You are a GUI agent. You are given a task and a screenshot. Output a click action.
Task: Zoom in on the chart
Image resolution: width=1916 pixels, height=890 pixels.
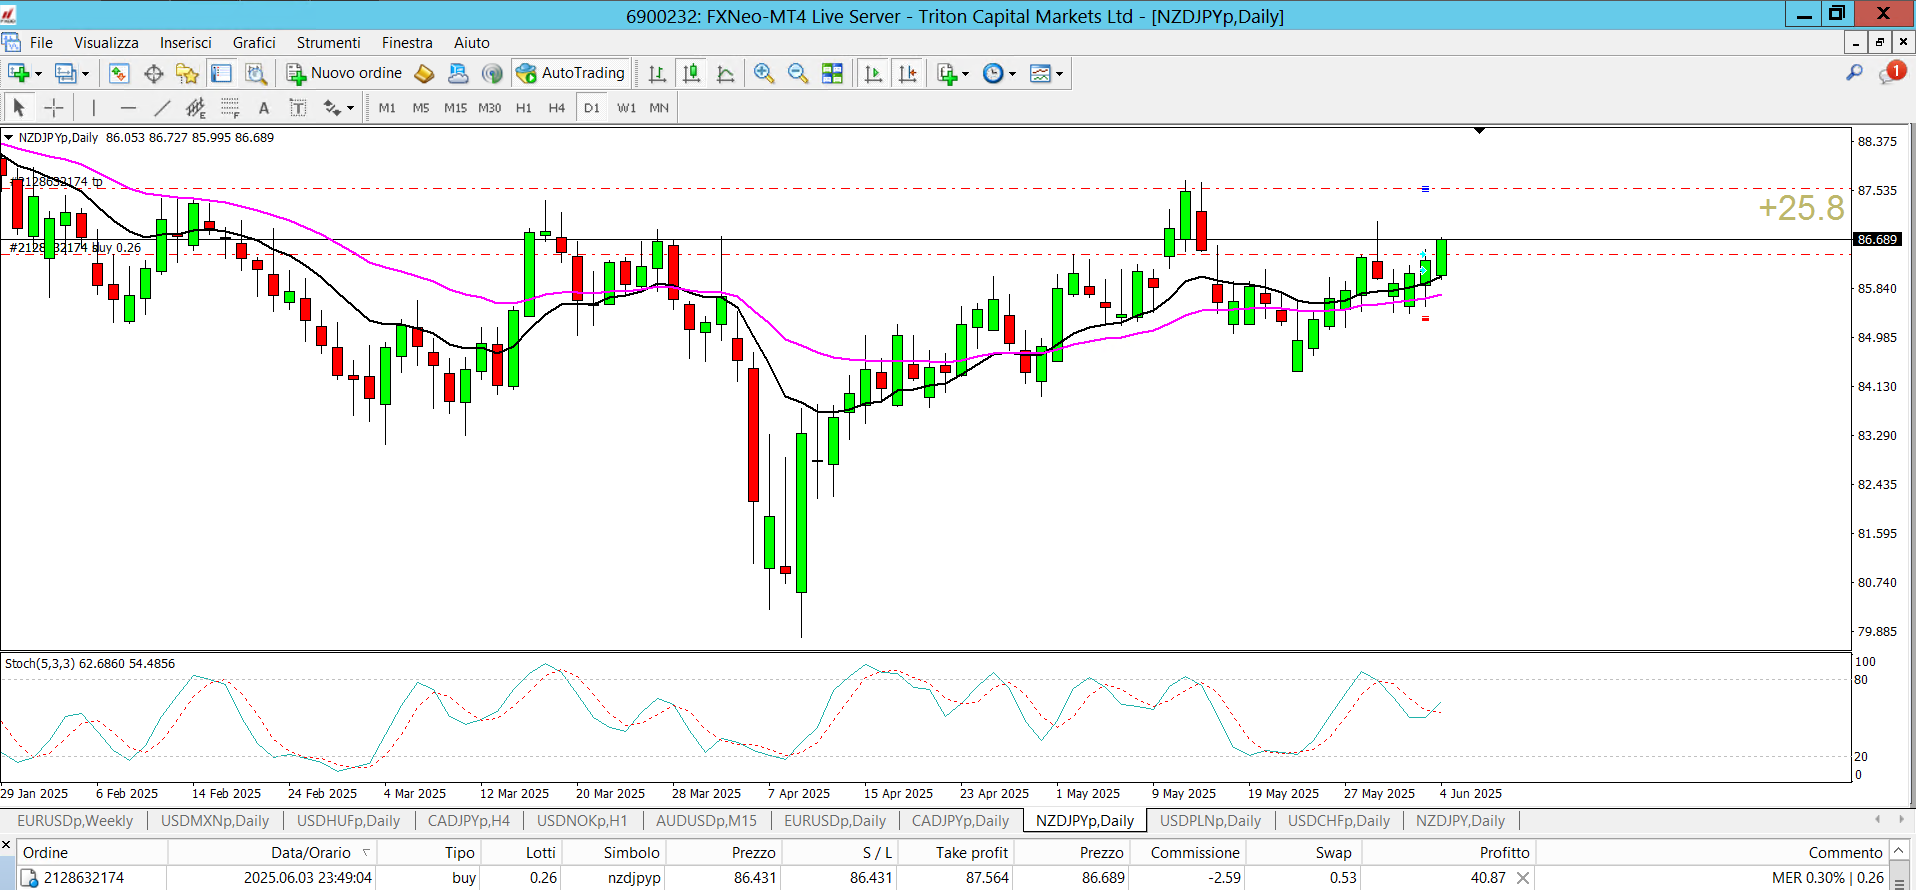pos(764,73)
